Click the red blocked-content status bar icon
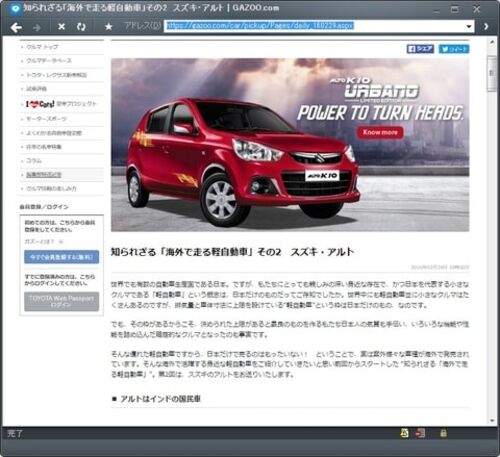 pyautogui.click(x=420, y=433)
